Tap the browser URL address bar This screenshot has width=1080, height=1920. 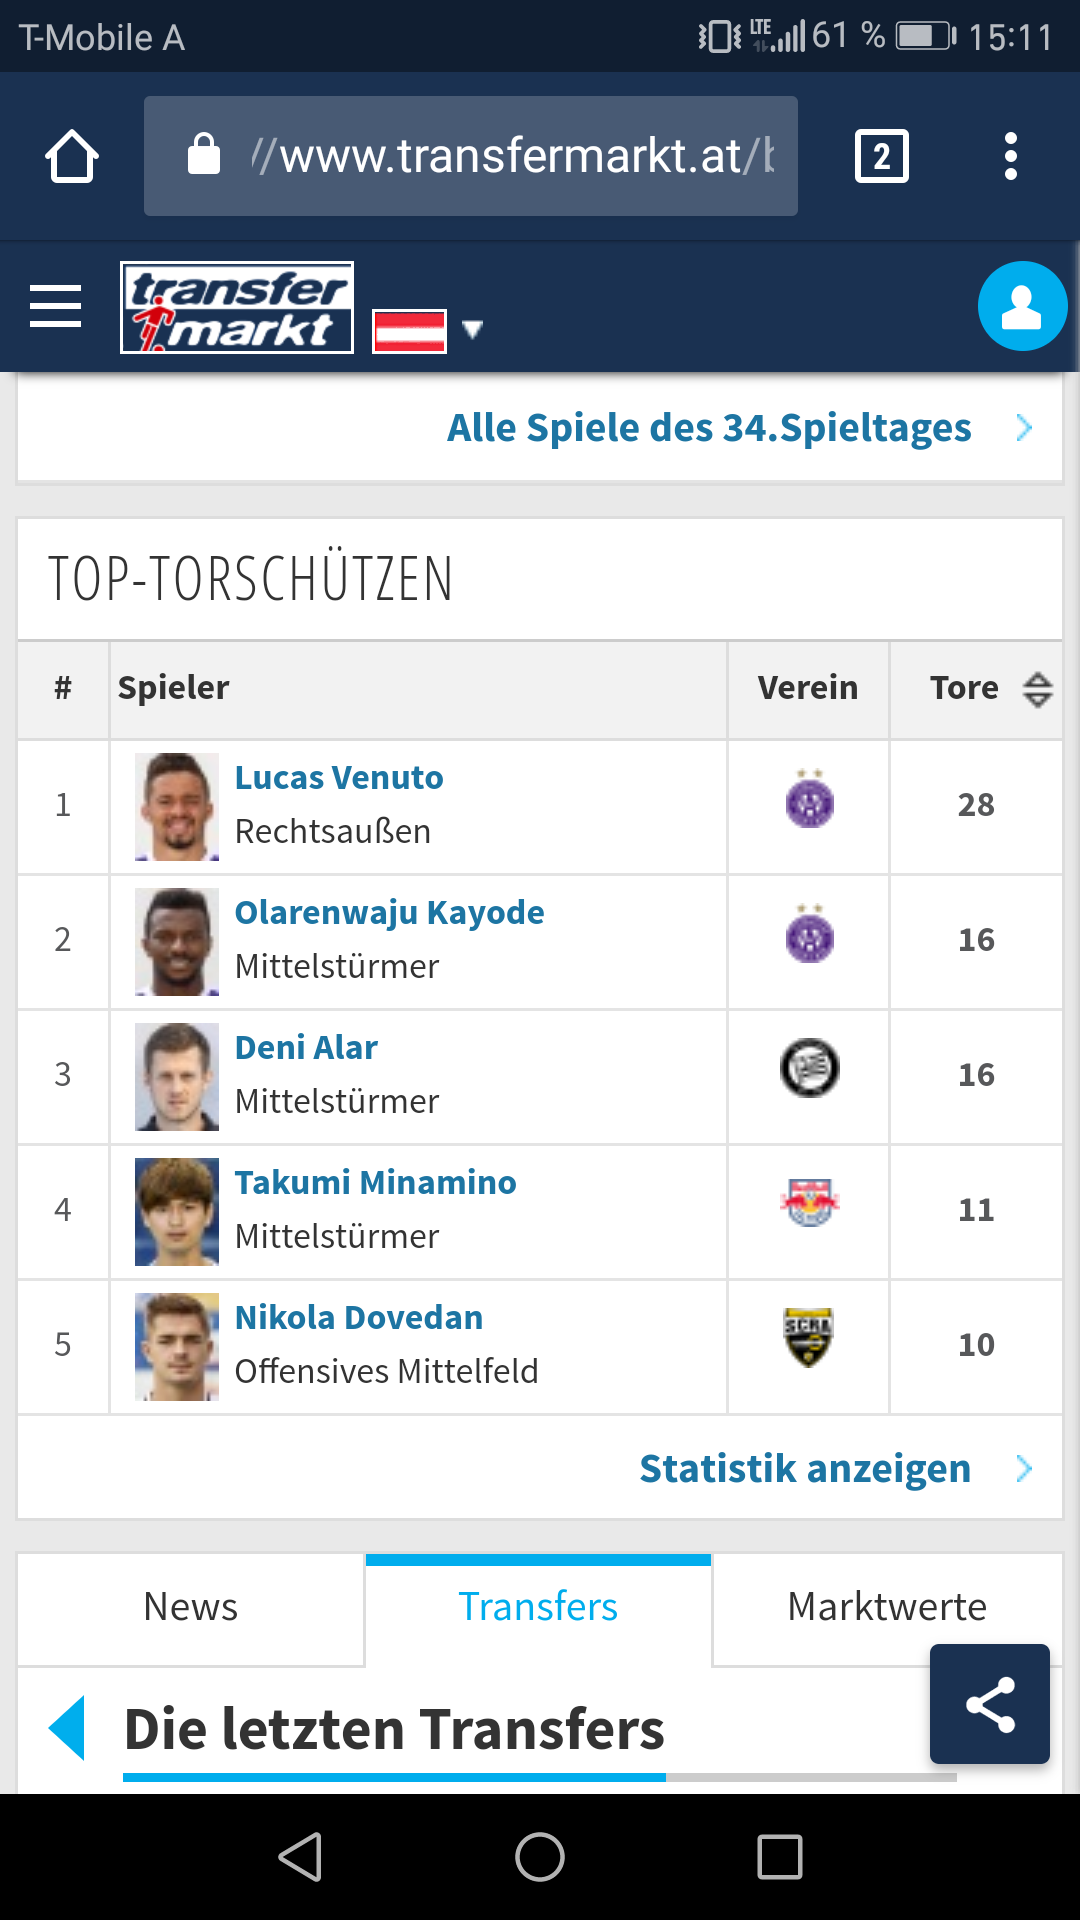point(471,156)
